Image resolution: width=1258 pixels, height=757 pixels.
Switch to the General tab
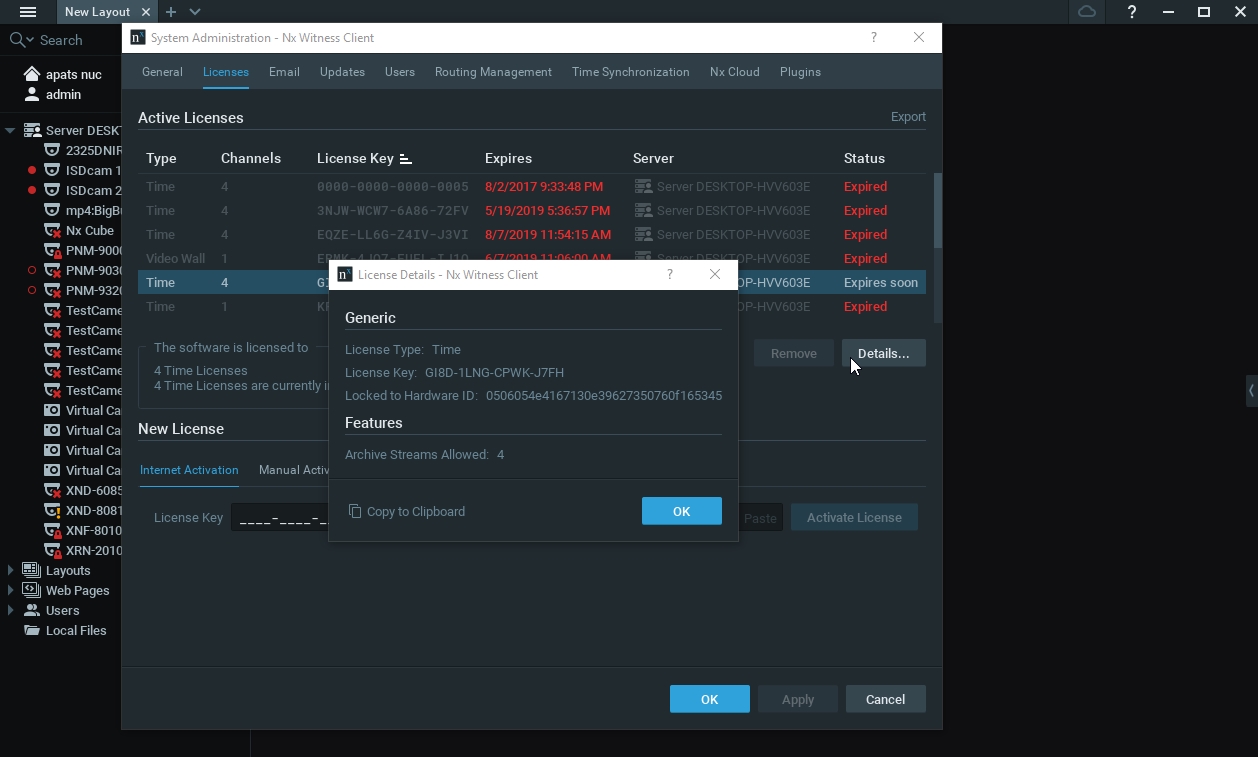coord(162,72)
